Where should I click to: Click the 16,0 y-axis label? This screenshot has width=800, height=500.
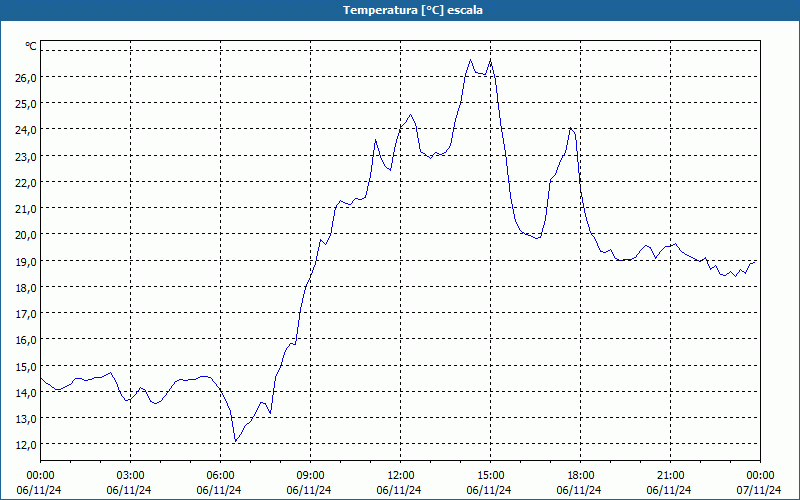point(26,339)
